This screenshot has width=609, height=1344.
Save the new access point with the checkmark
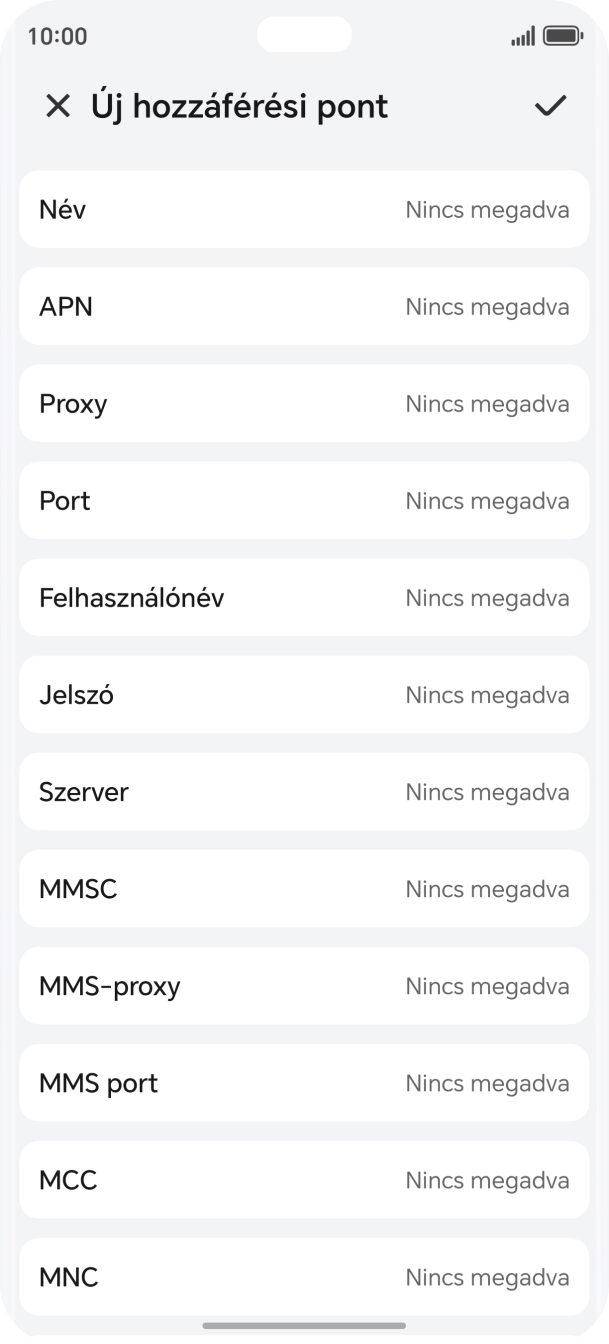coord(550,105)
